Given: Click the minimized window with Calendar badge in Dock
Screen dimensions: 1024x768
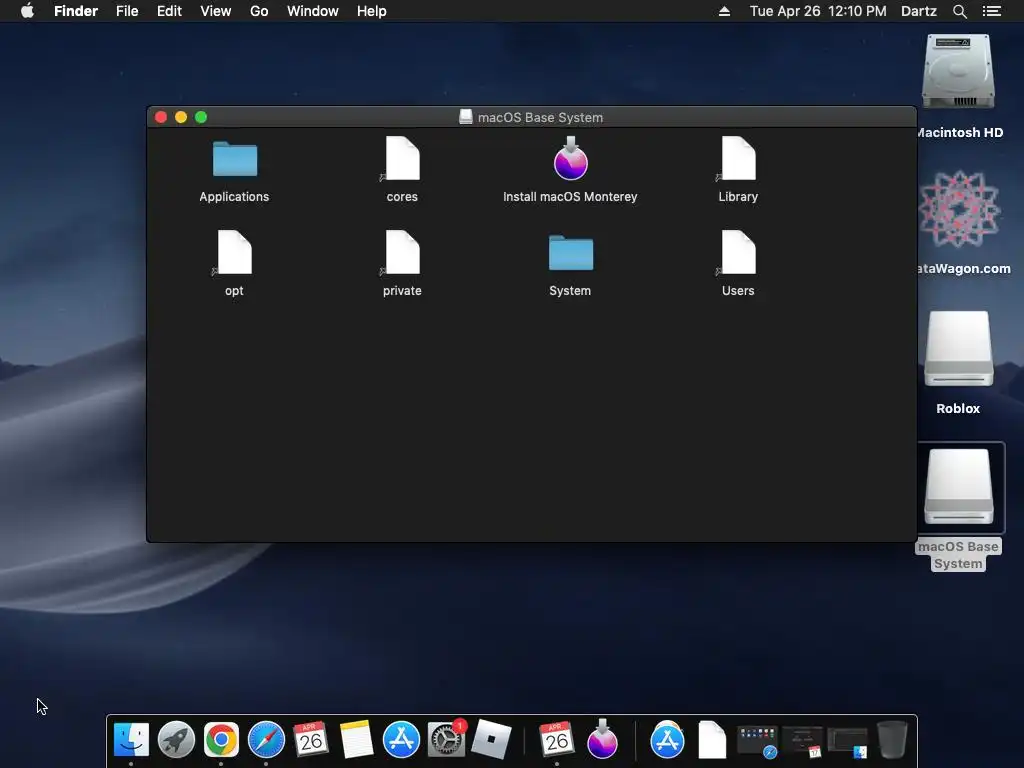Looking at the screenshot, I should 803,742.
